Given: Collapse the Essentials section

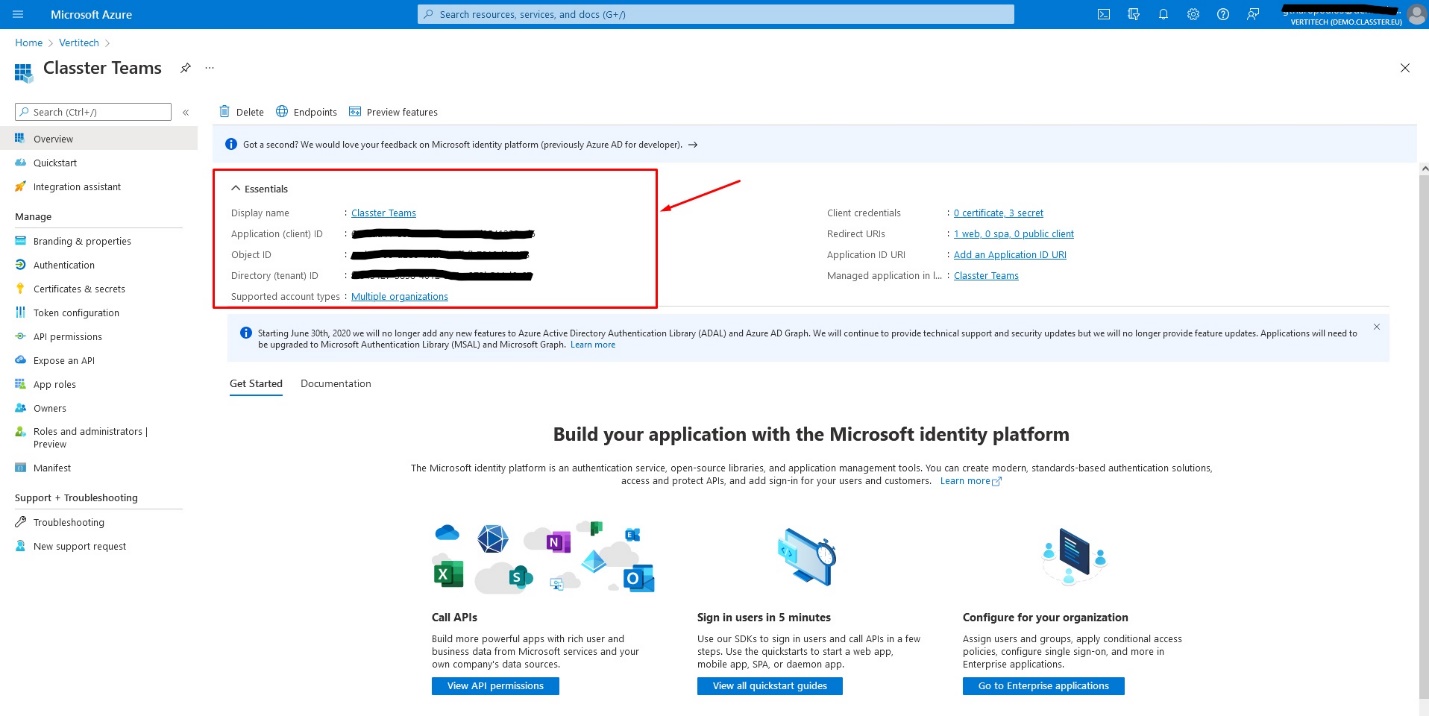Looking at the screenshot, I should 260,189.
